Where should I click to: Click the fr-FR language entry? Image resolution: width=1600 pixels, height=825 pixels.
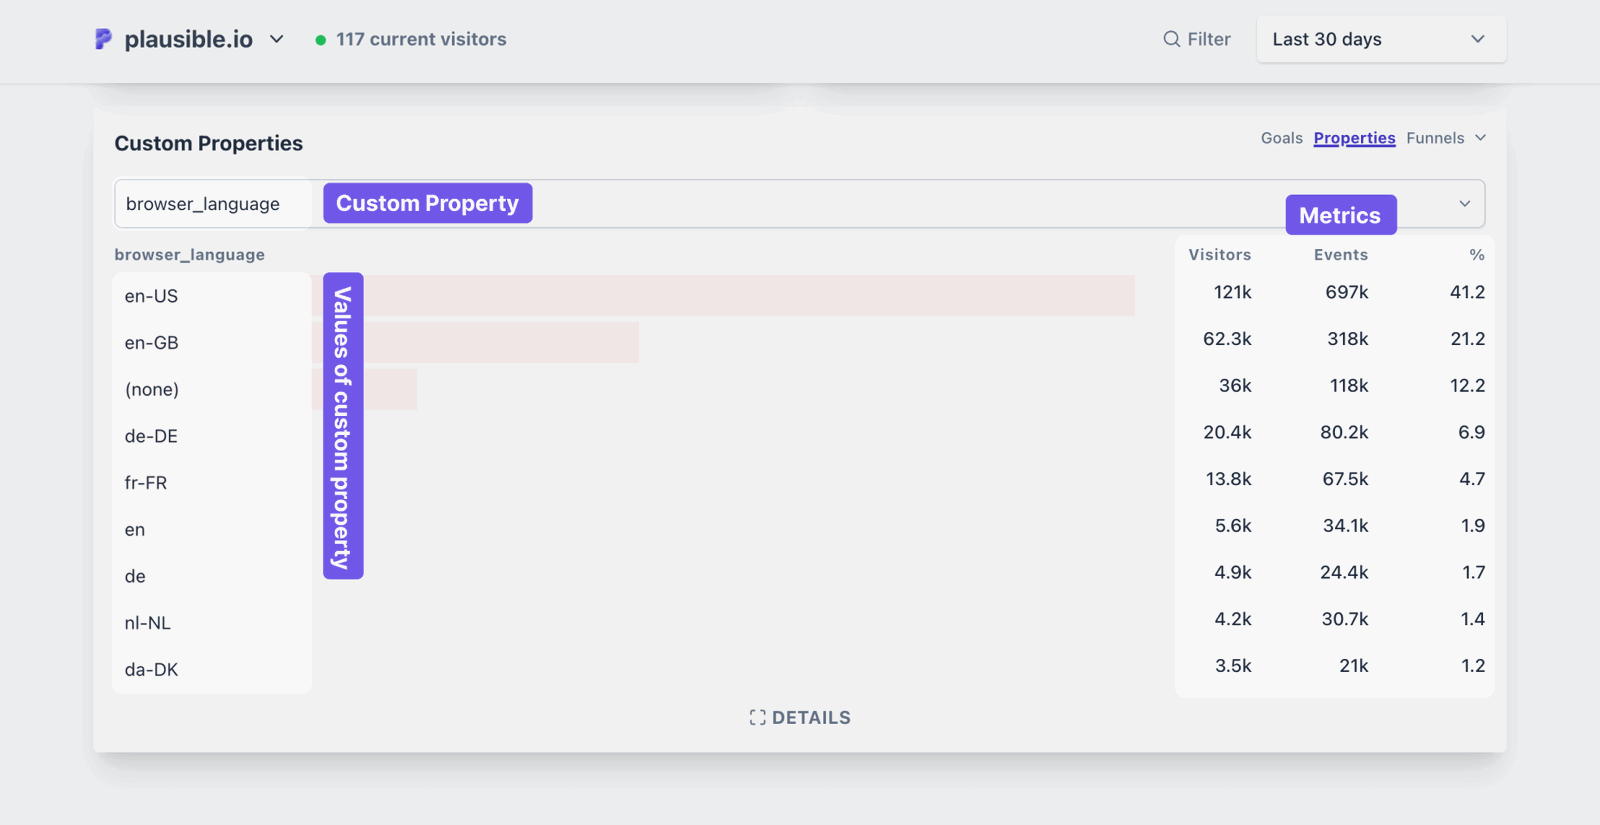[146, 483]
